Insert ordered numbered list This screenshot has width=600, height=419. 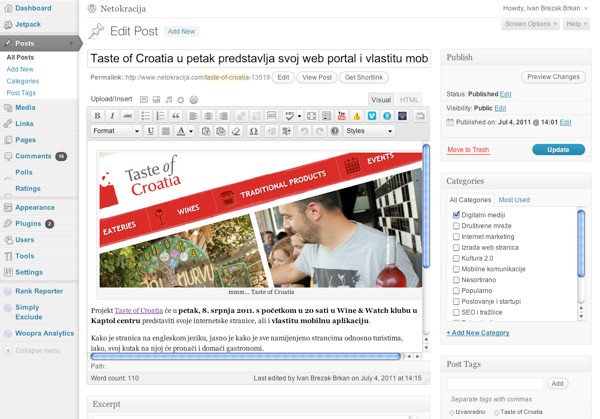pos(160,116)
